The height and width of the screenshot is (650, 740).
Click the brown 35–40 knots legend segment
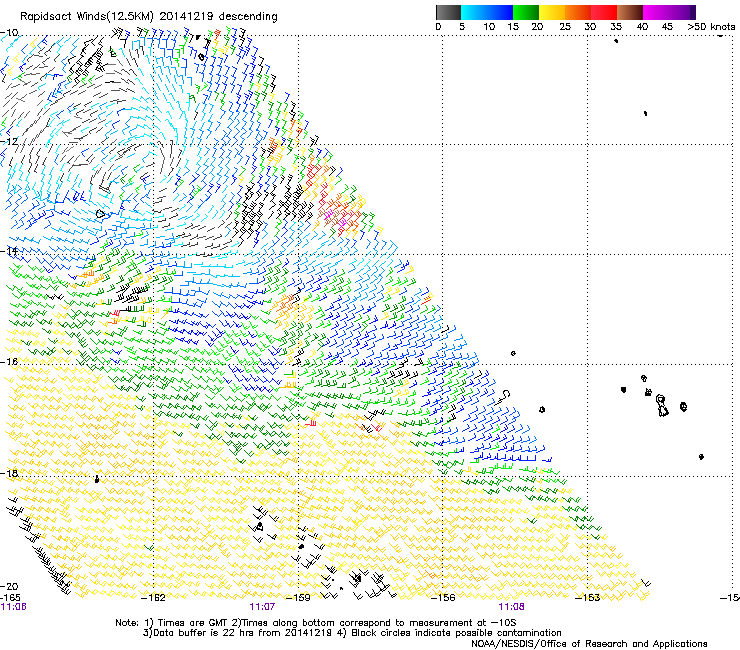[x=630, y=12]
